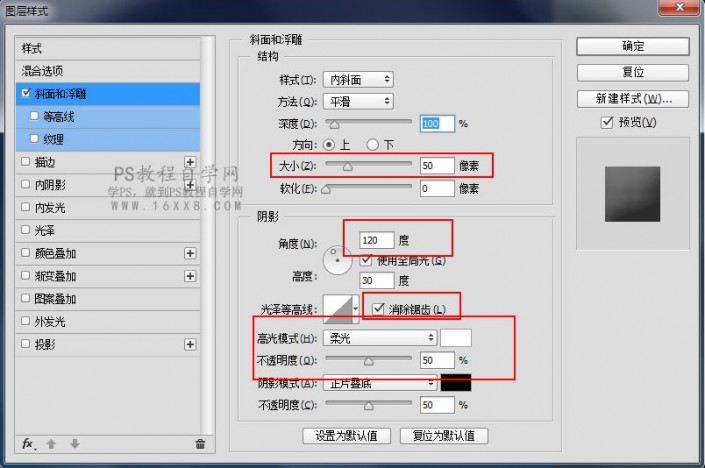
Task: Click the move effect down arrow
Action: point(75,444)
